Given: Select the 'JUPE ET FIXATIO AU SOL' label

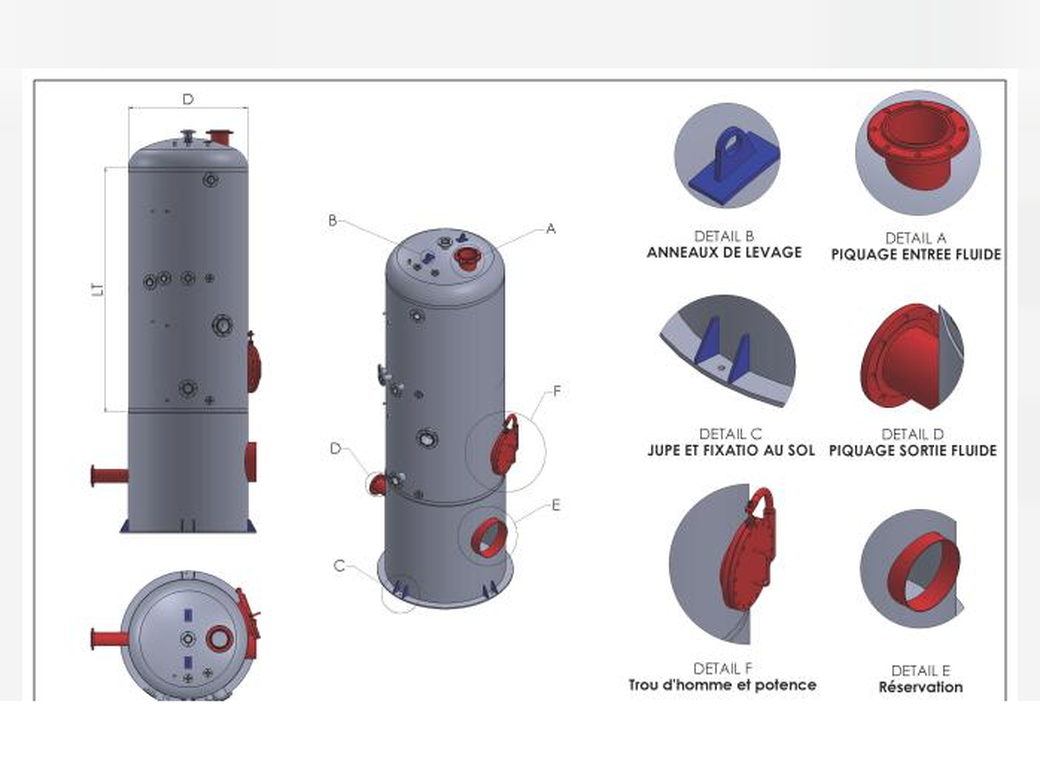Looking at the screenshot, I should 731,450.
